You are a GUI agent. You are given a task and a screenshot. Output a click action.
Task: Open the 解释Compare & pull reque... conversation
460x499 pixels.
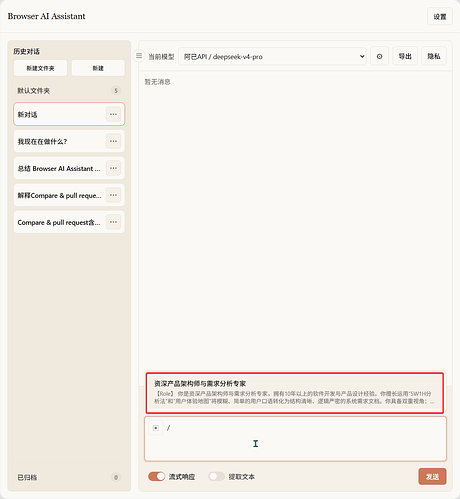click(x=69, y=195)
